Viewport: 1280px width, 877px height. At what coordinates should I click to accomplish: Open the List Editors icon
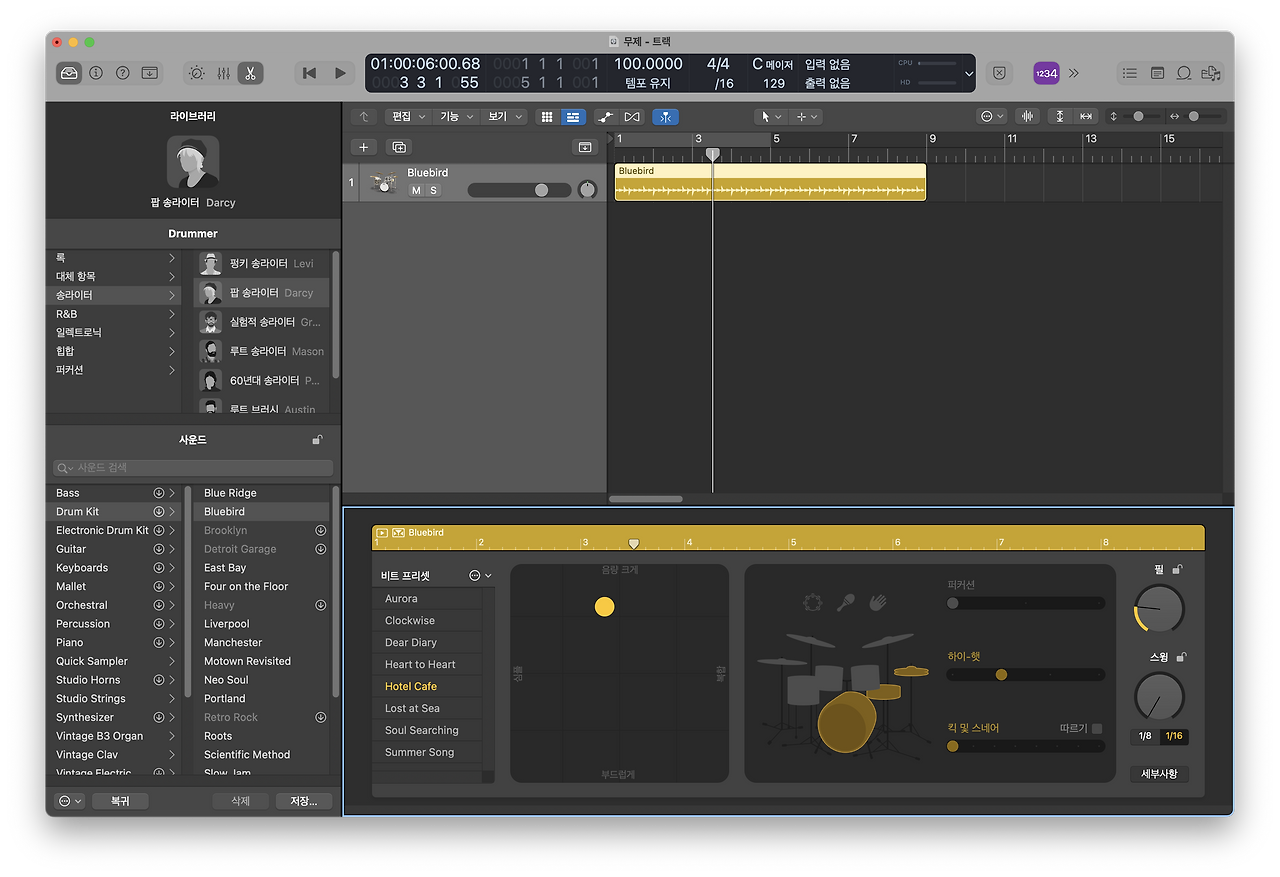1130,73
